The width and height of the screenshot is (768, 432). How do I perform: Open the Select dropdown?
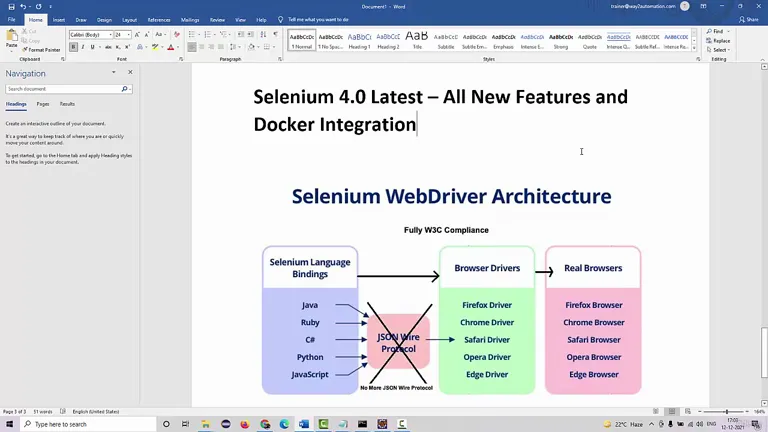(x=719, y=50)
